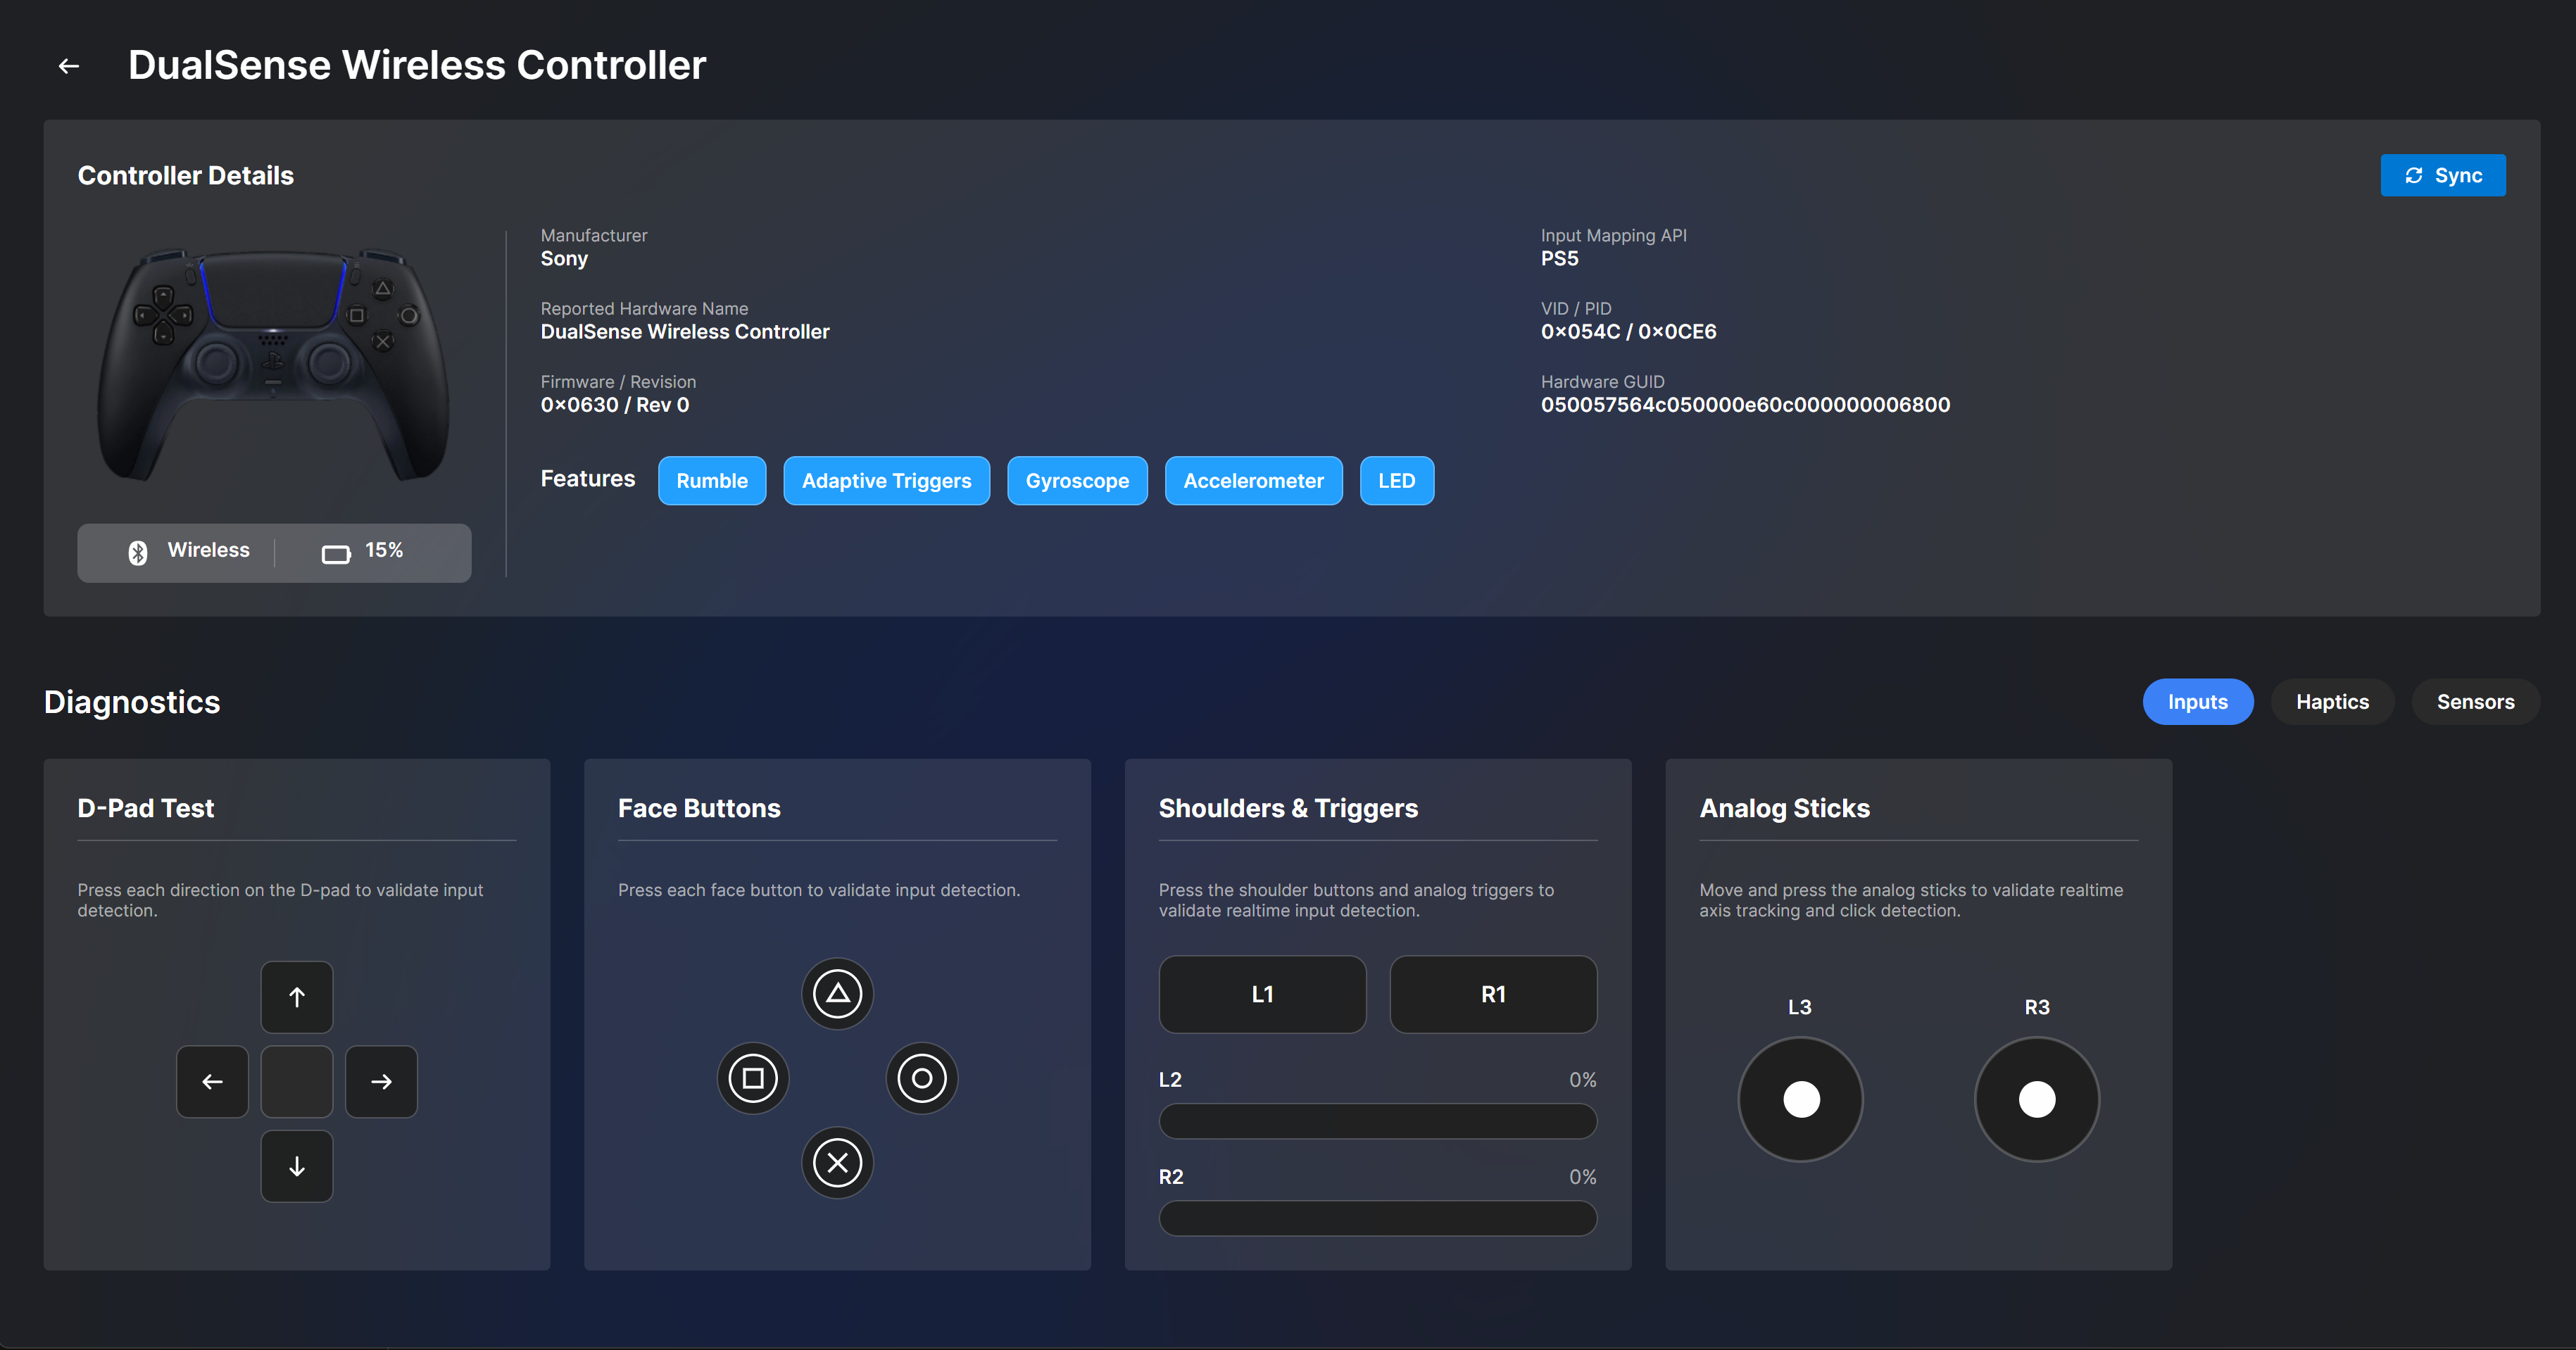Click the Circle face button
The width and height of the screenshot is (2576, 1350).
click(x=922, y=1078)
